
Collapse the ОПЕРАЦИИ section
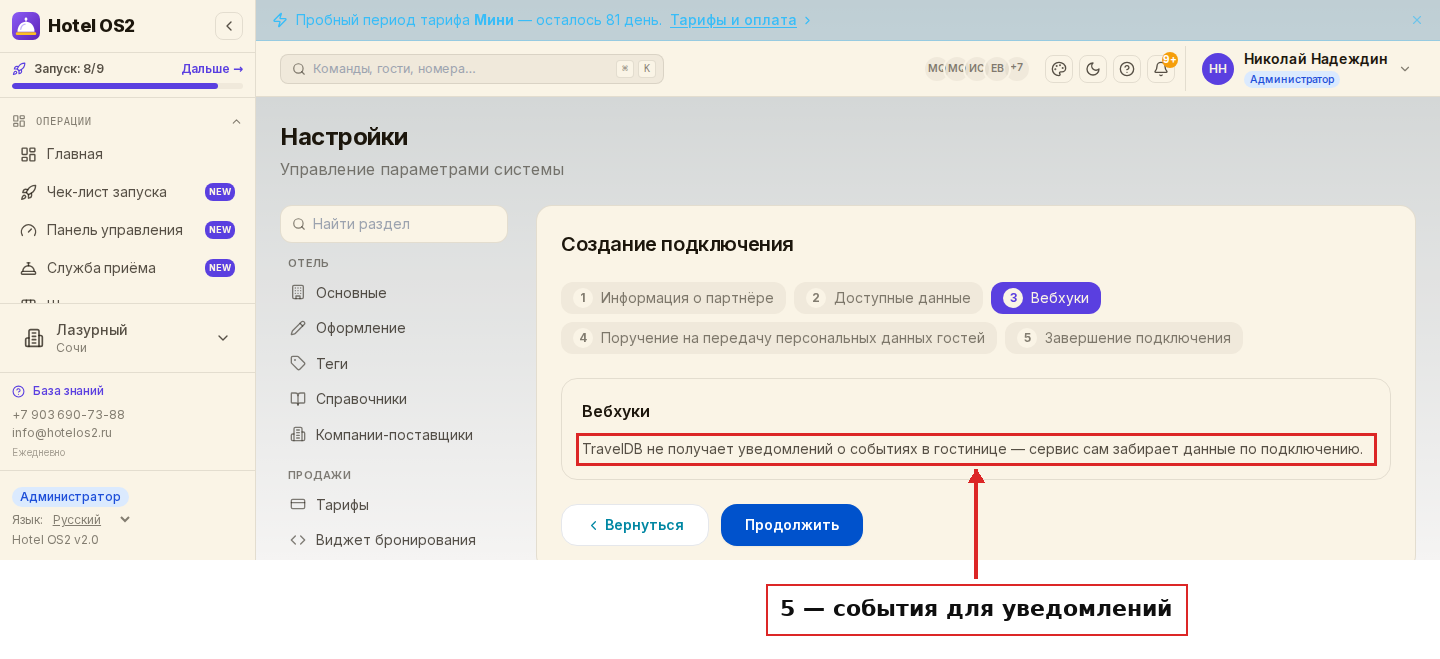[x=236, y=122]
